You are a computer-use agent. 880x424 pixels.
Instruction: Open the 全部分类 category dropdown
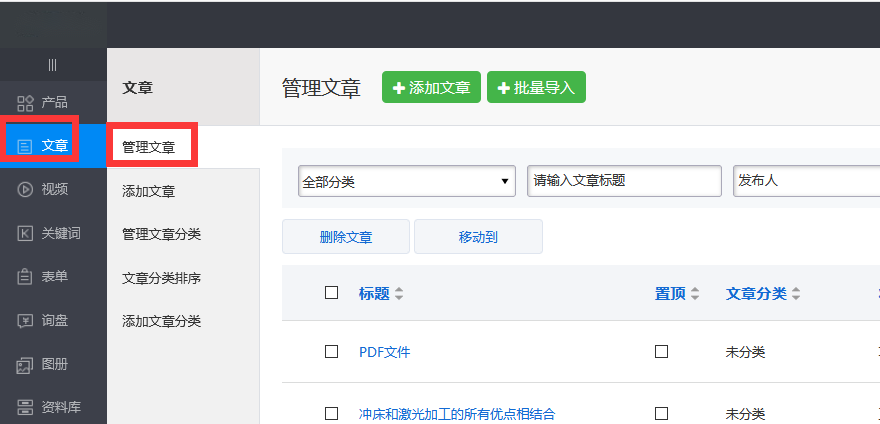pos(407,181)
